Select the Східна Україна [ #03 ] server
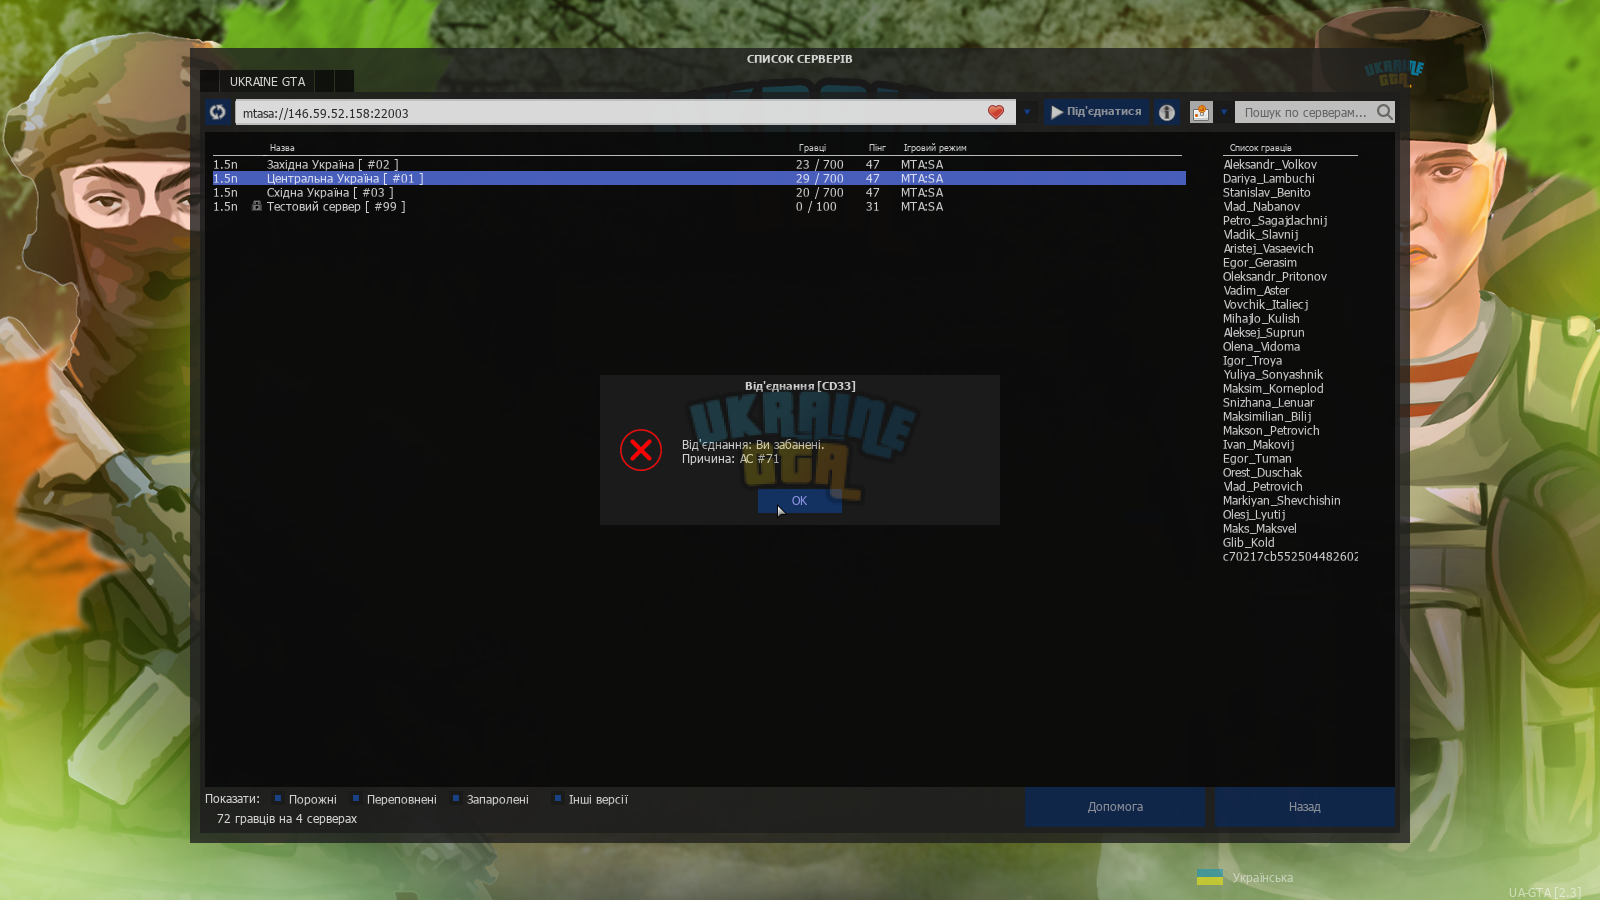The width and height of the screenshot is (1600, 900). [x=699, y=192]
